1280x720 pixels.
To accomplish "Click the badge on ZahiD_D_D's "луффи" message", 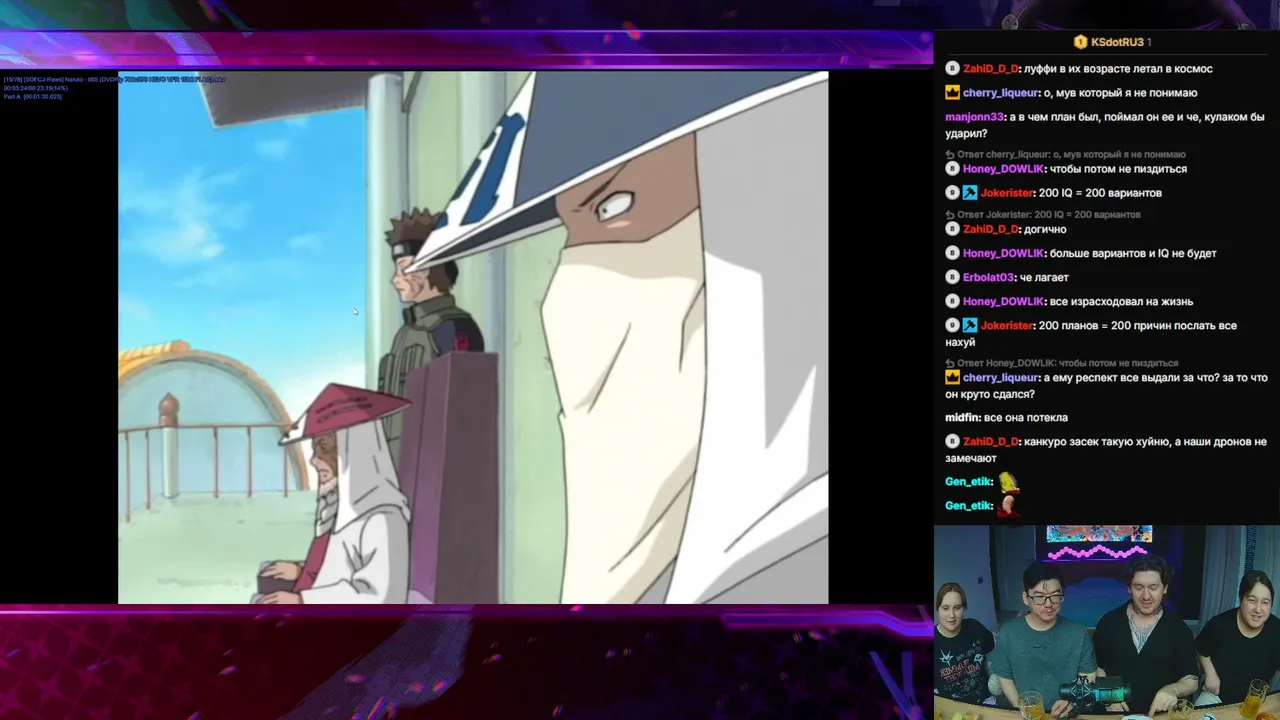I will pyautogui.click(x=952, y=69).
